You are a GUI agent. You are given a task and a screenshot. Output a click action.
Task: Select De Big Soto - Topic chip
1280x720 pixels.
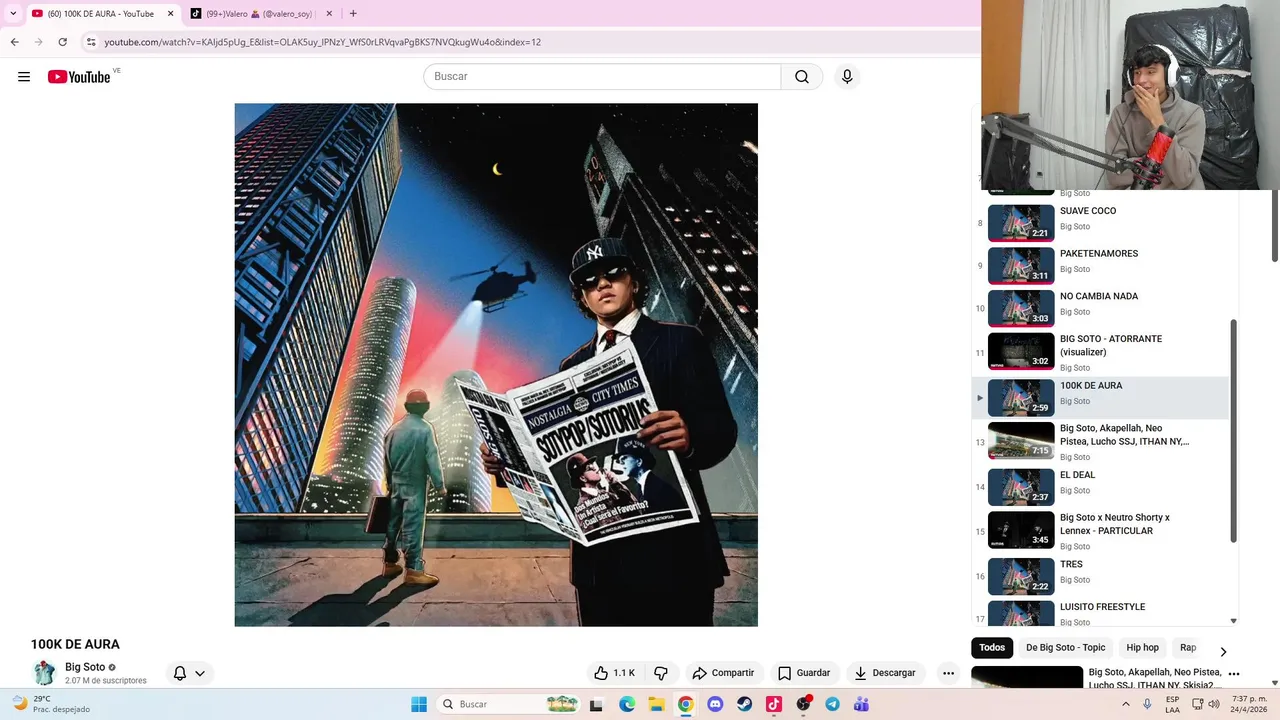[1066, 648]
